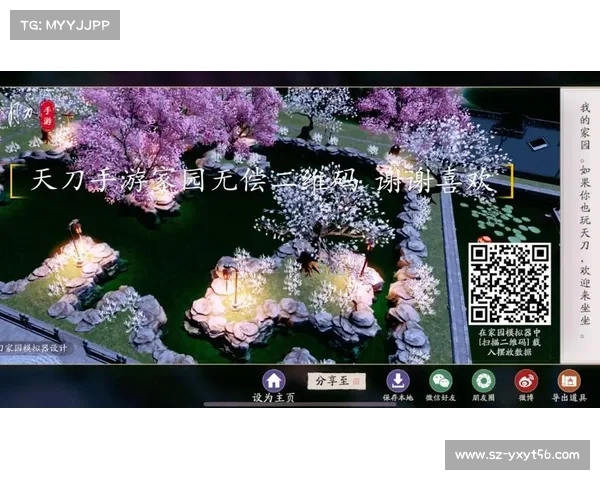
Task: Click the 设为主页 home icon
Action: tap(274, 381)
